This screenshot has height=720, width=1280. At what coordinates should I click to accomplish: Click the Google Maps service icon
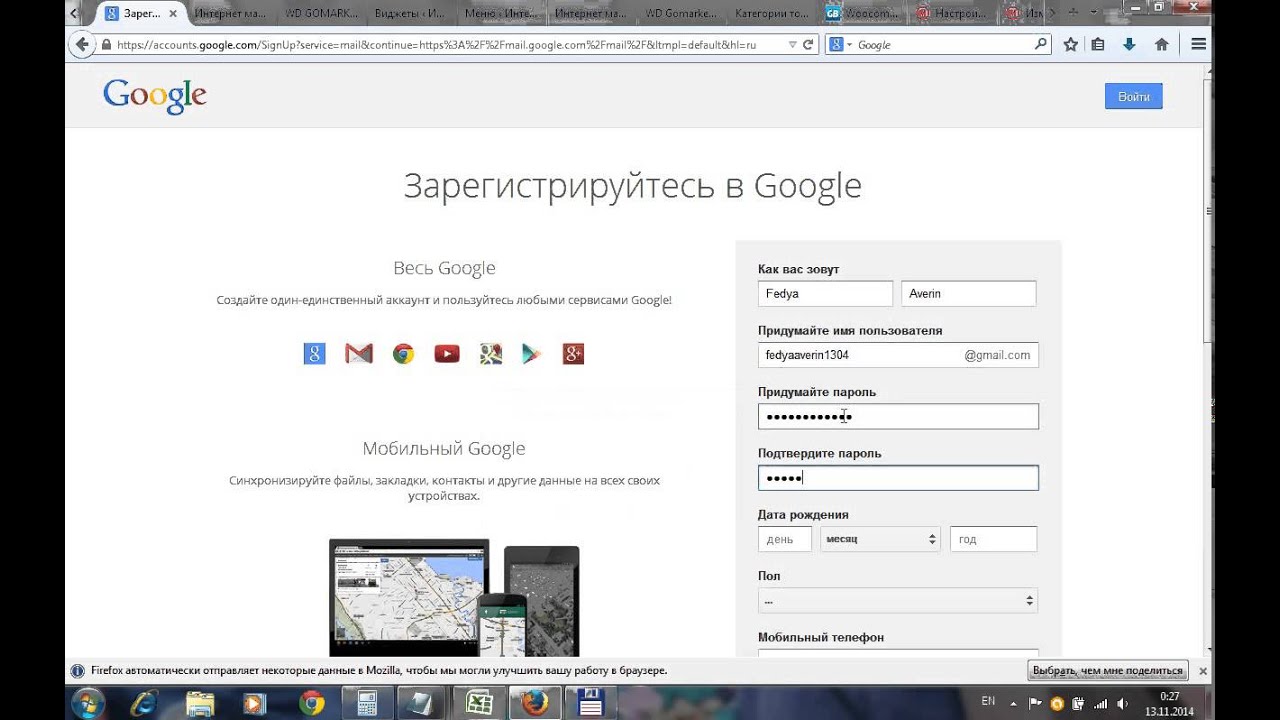point(490,353)
